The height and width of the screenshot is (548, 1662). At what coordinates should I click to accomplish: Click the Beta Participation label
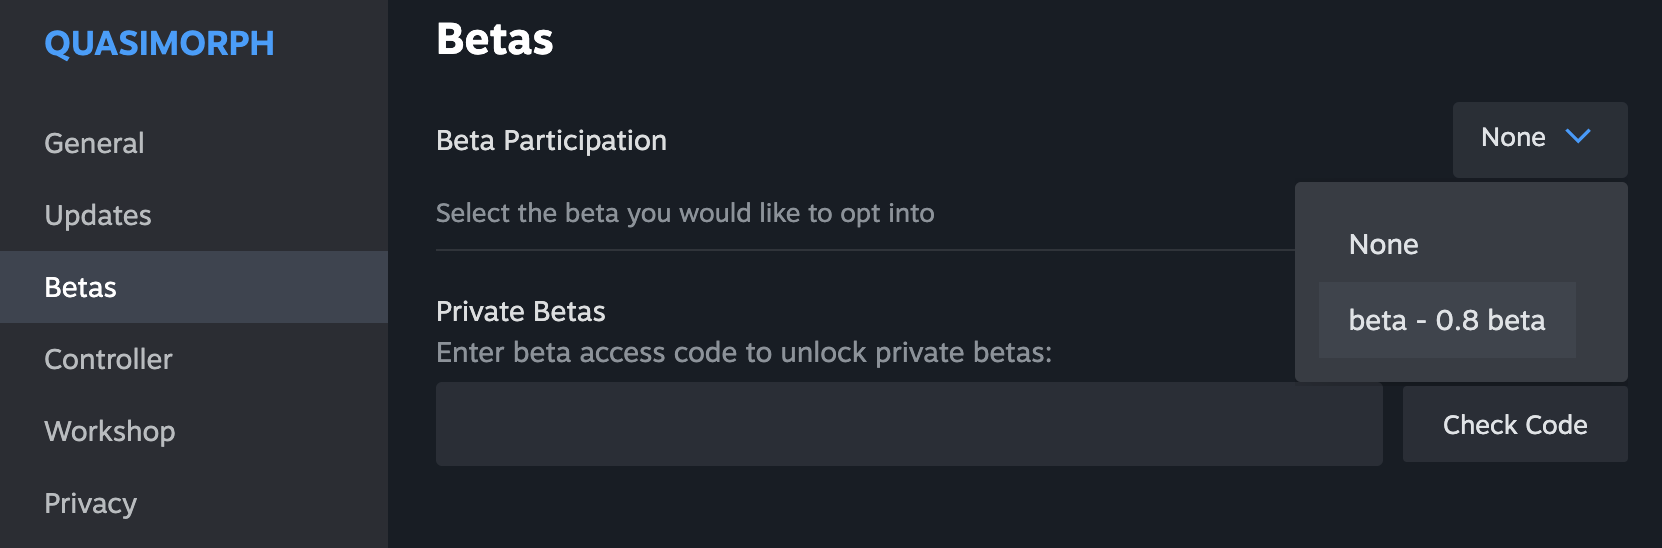pyautogui.click(x=551, y=141)
